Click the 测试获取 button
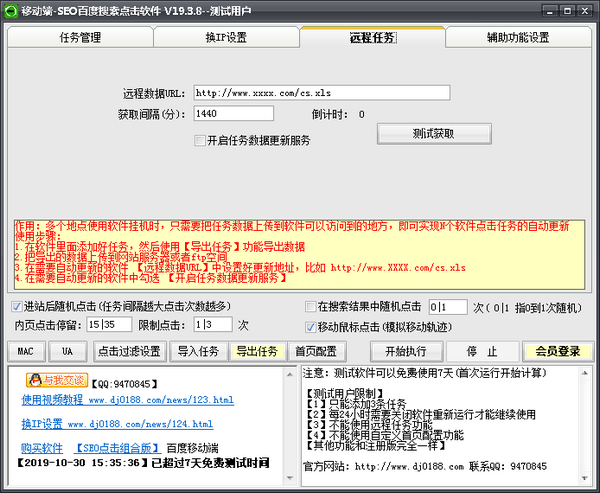 [434, 134]
